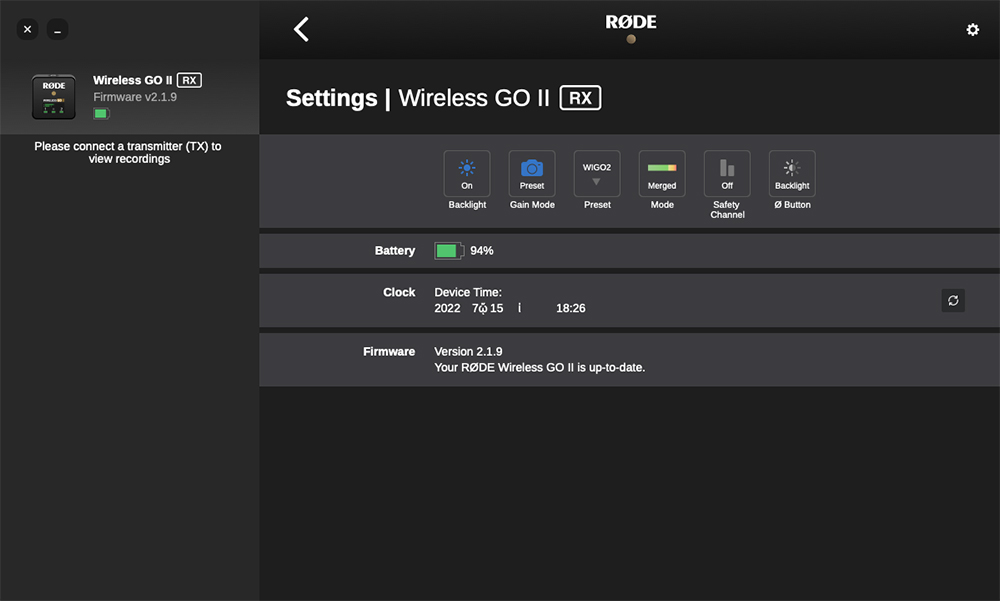Select "Firmware v2.1.9" in sidebar
Viewport: 1000px width, 601px height.
tap(135, 97)
